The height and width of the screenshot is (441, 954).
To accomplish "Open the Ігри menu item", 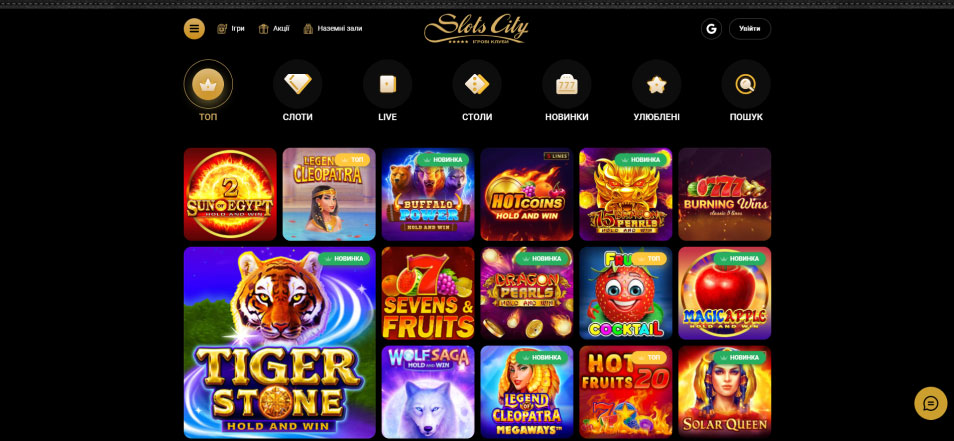I will pyautogui.click(x=231, y=29).
